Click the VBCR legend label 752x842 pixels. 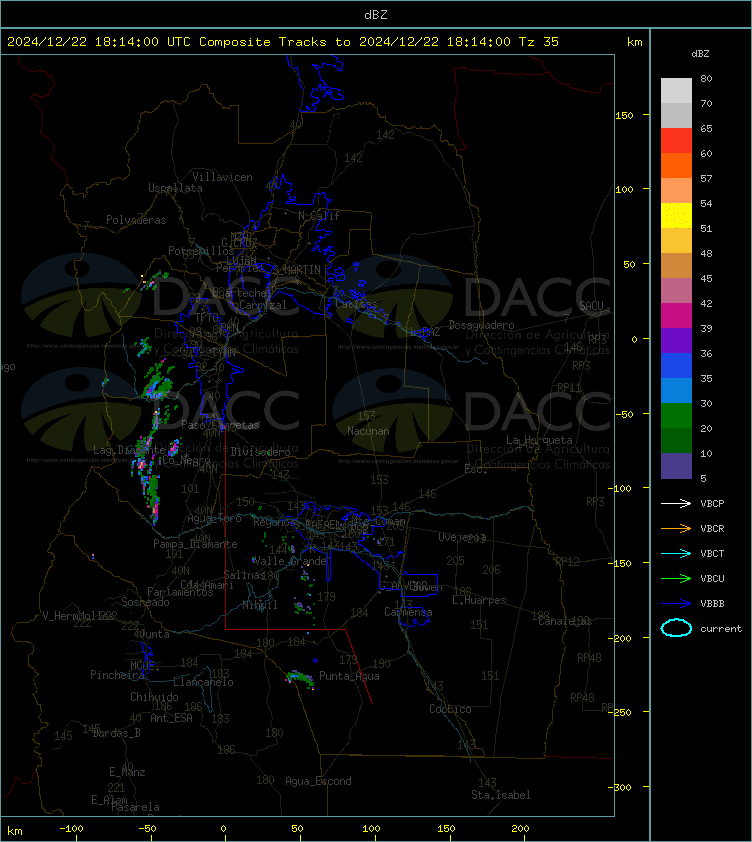pos(712,528)
